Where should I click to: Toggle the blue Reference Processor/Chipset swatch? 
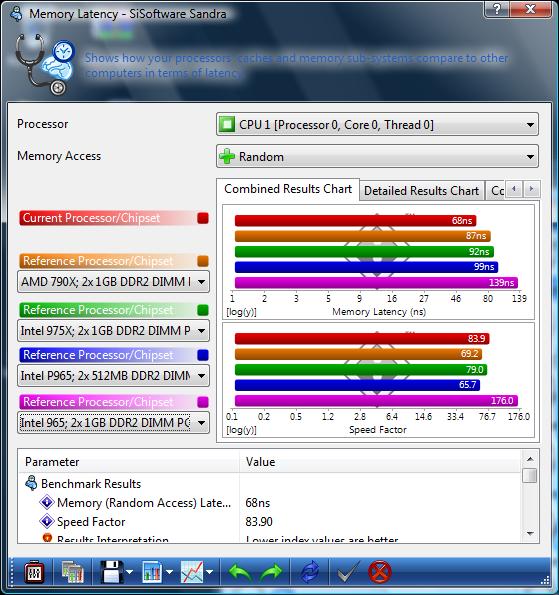(203, 355)
